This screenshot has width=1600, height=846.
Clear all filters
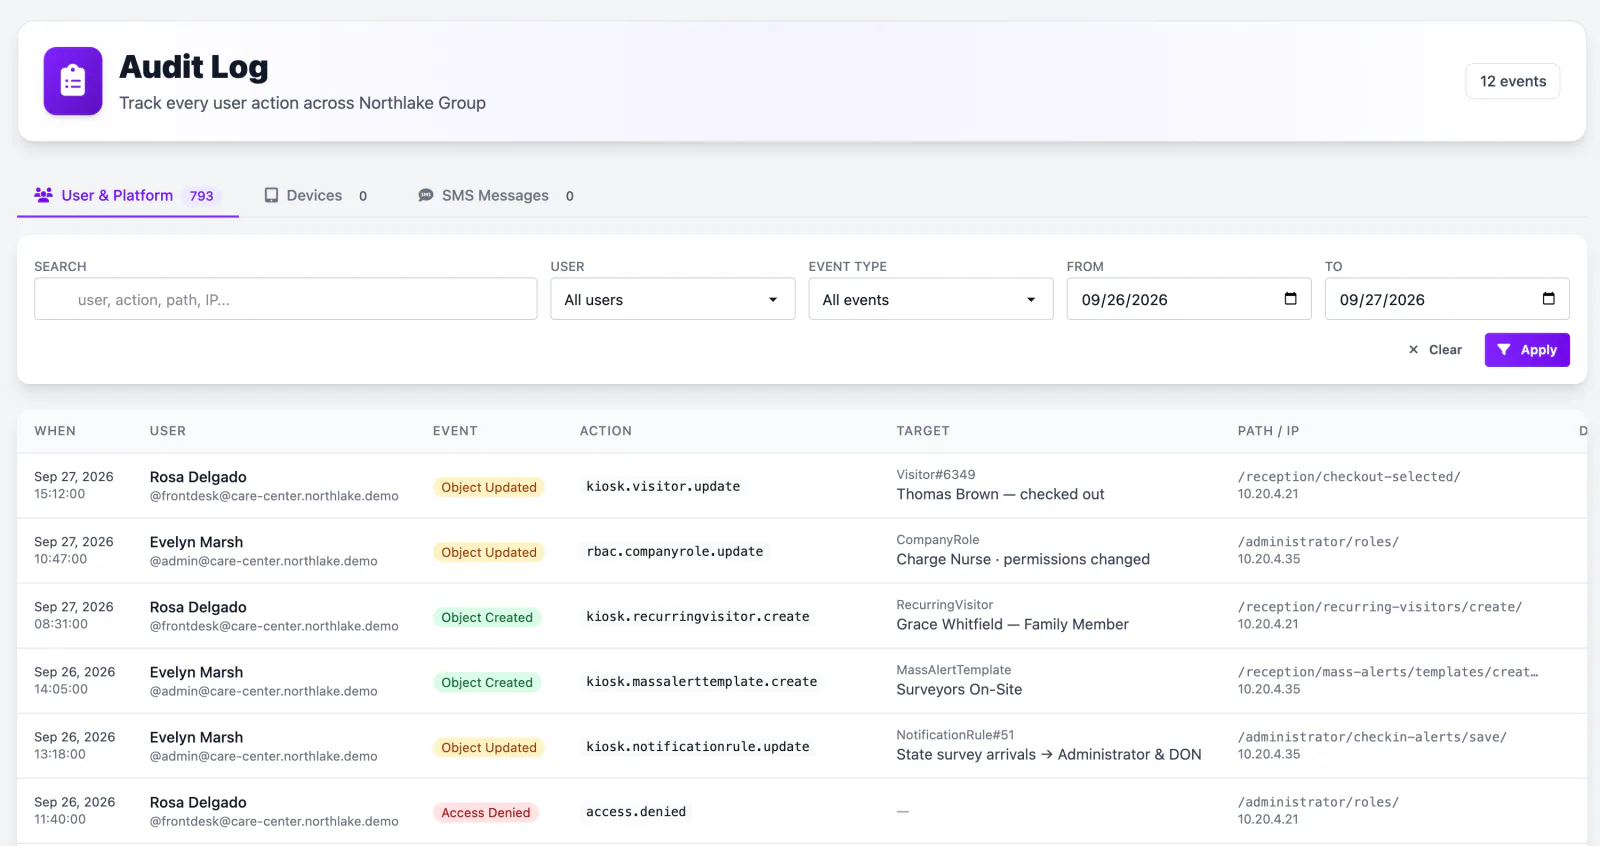coord(1435,350)
